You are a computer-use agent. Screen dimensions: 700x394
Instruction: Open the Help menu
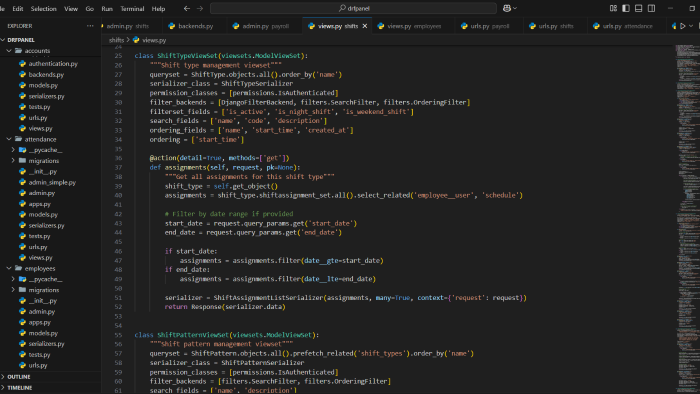pyautogui.click(x=158, y=8)
